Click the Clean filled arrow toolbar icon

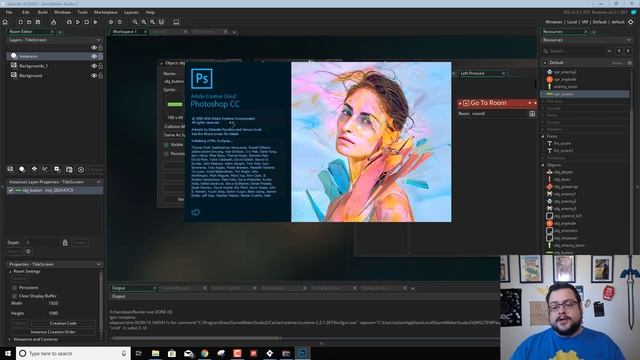point(96,22)
